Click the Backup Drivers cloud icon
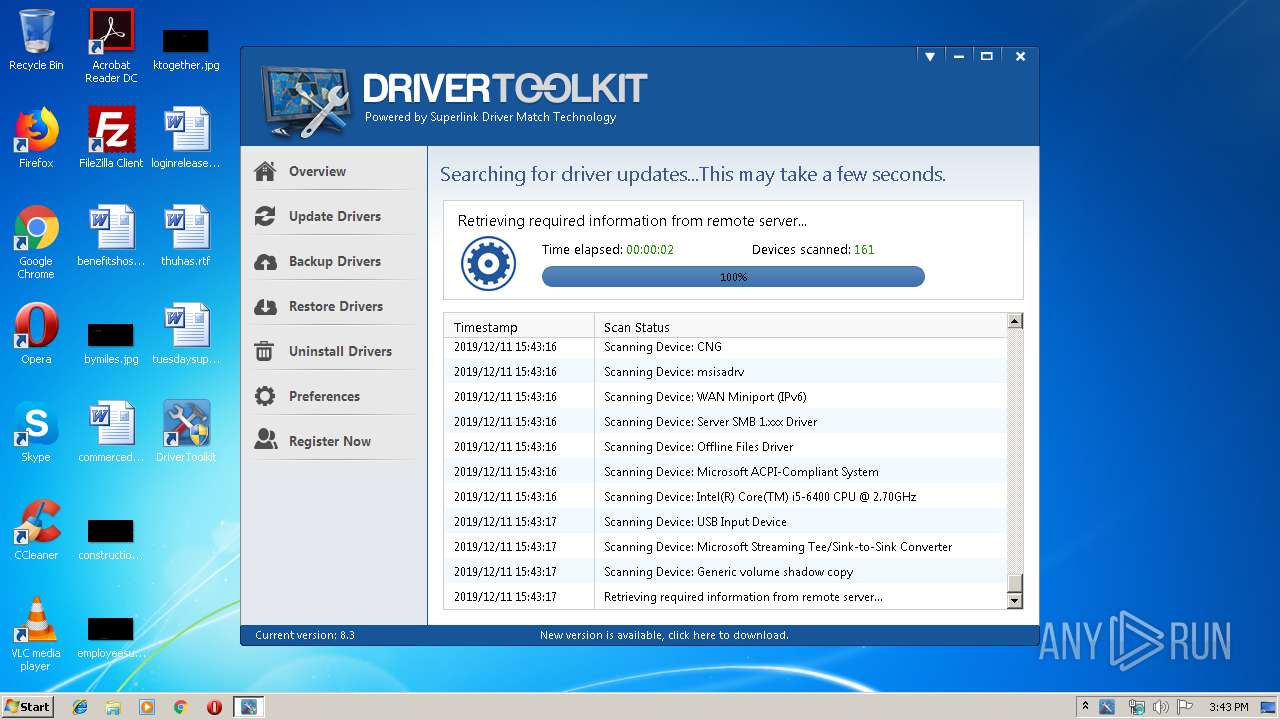Image resolution: width=1280 pixels, height=720 pixels. click(x=265, y=262)
